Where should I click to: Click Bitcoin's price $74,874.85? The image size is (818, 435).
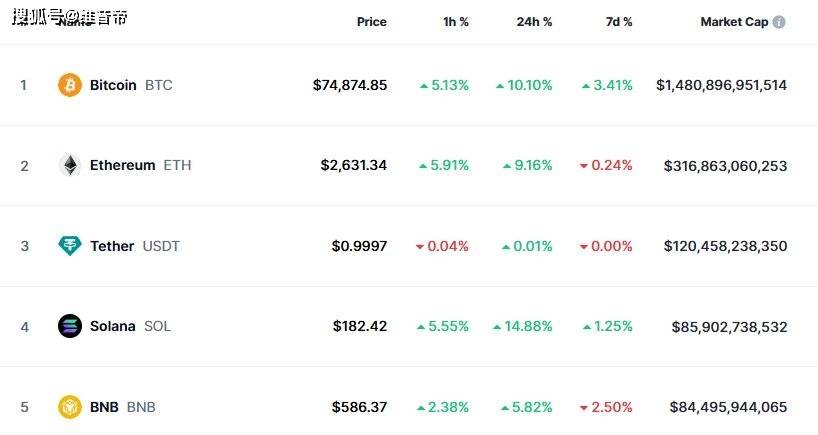(350, 85)
